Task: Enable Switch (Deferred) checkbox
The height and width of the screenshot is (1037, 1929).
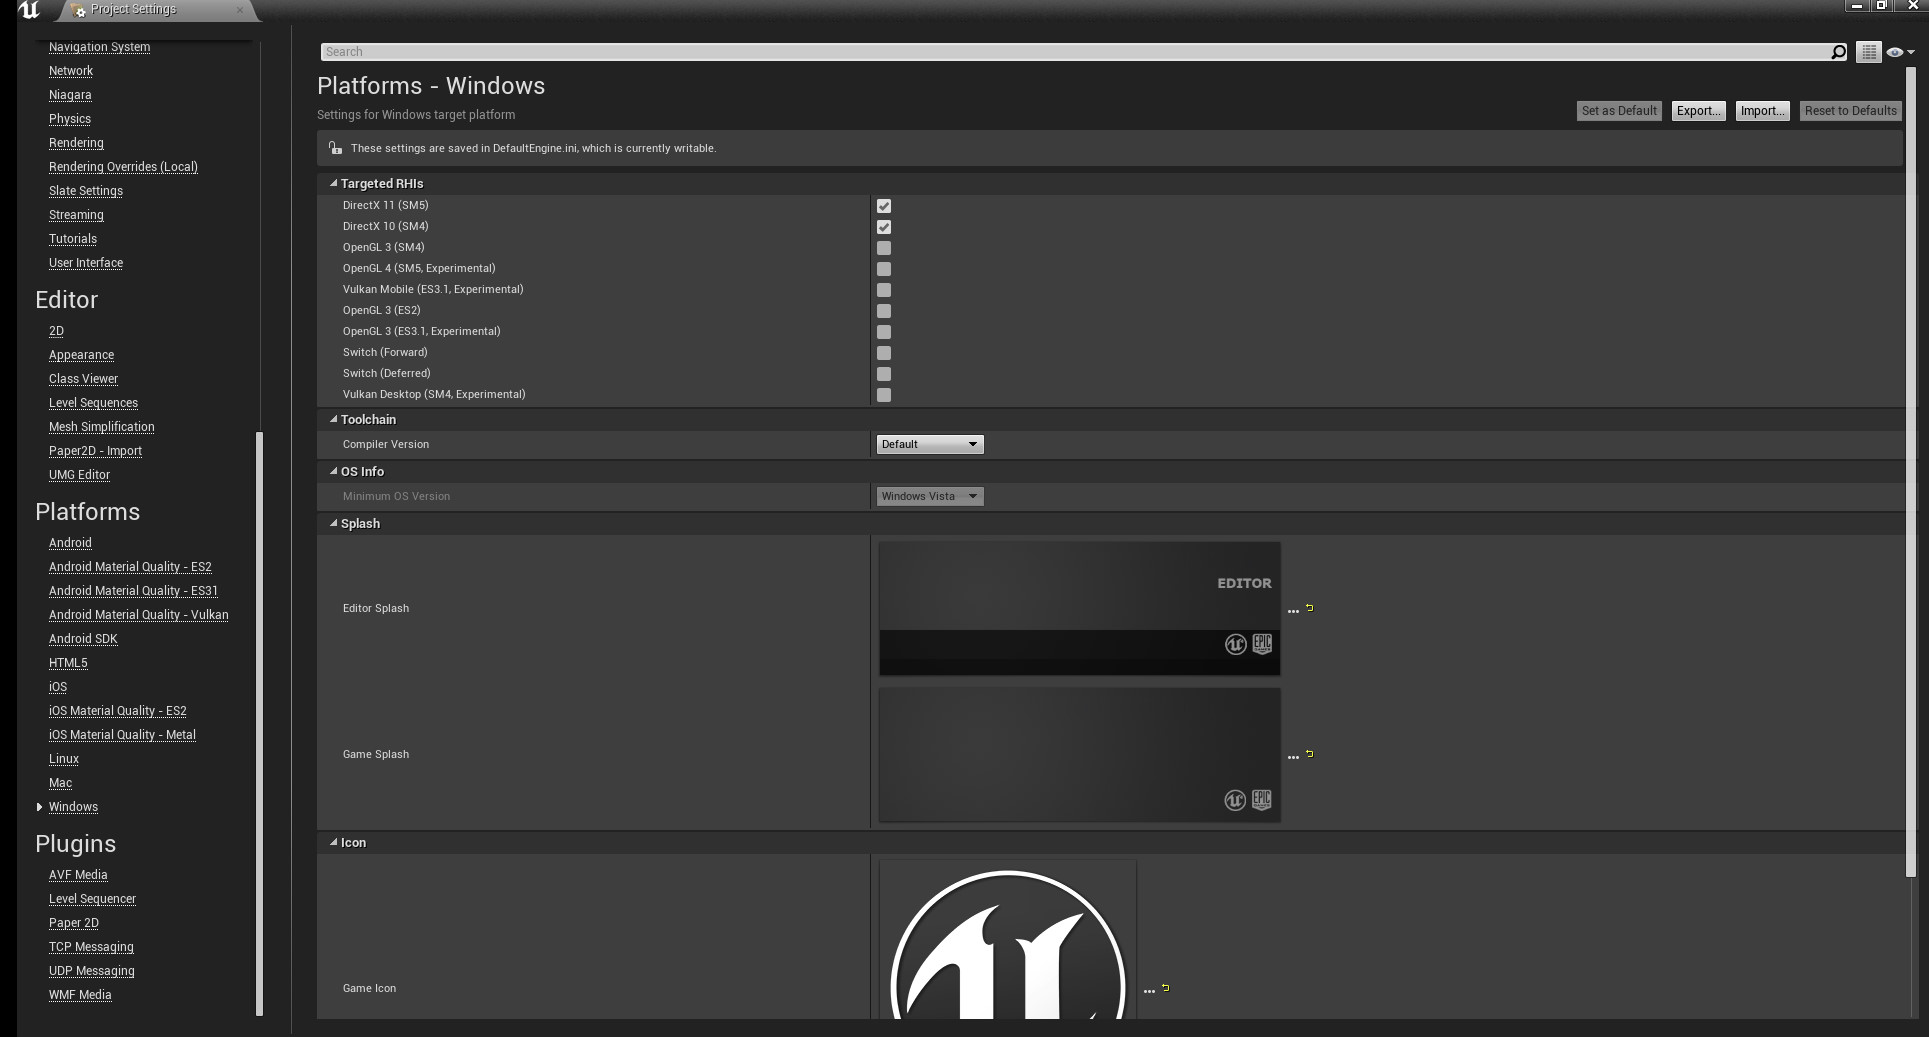Action: [884, 374]
